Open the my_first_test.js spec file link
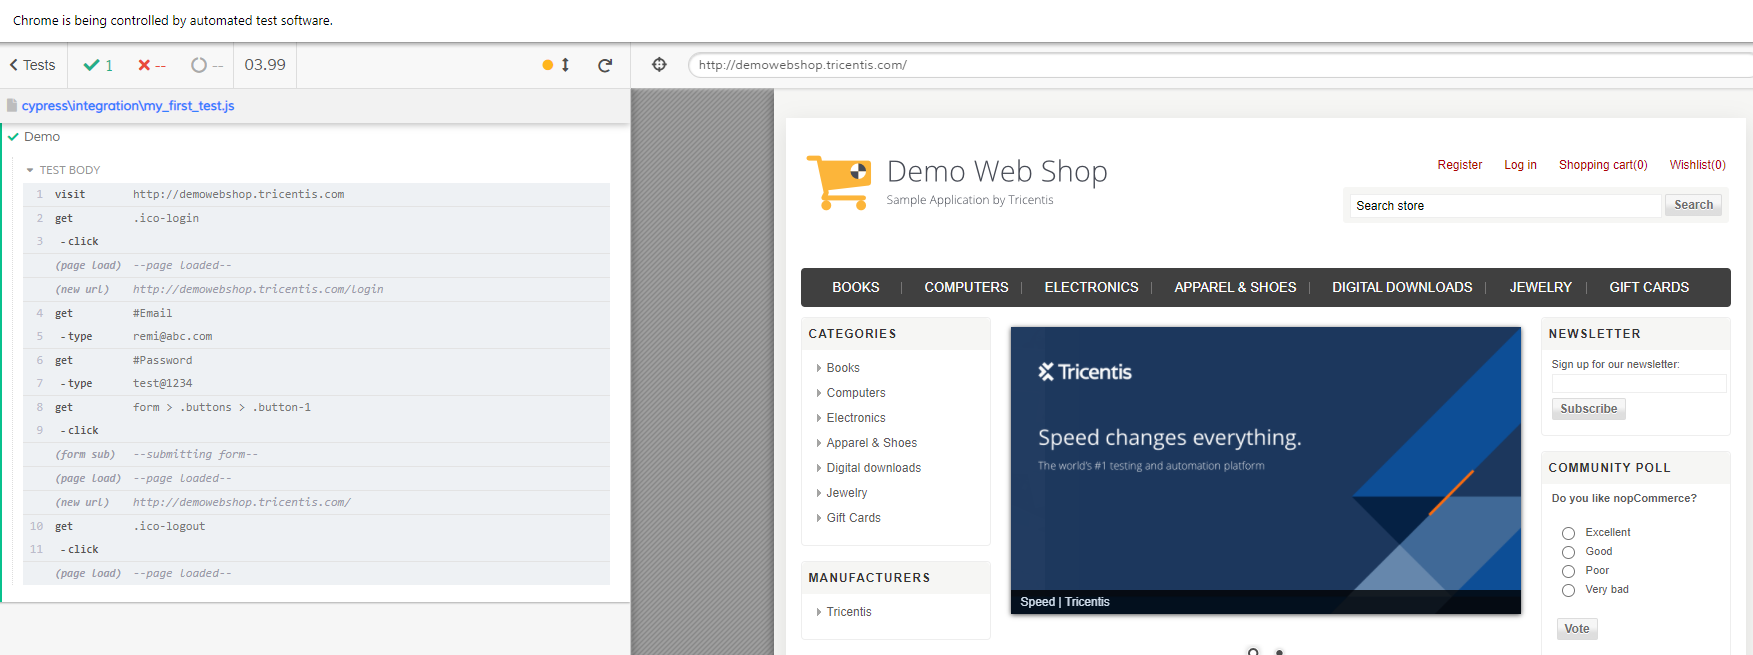The width and height of the screenshot is (1753, 655). (128, 106)
